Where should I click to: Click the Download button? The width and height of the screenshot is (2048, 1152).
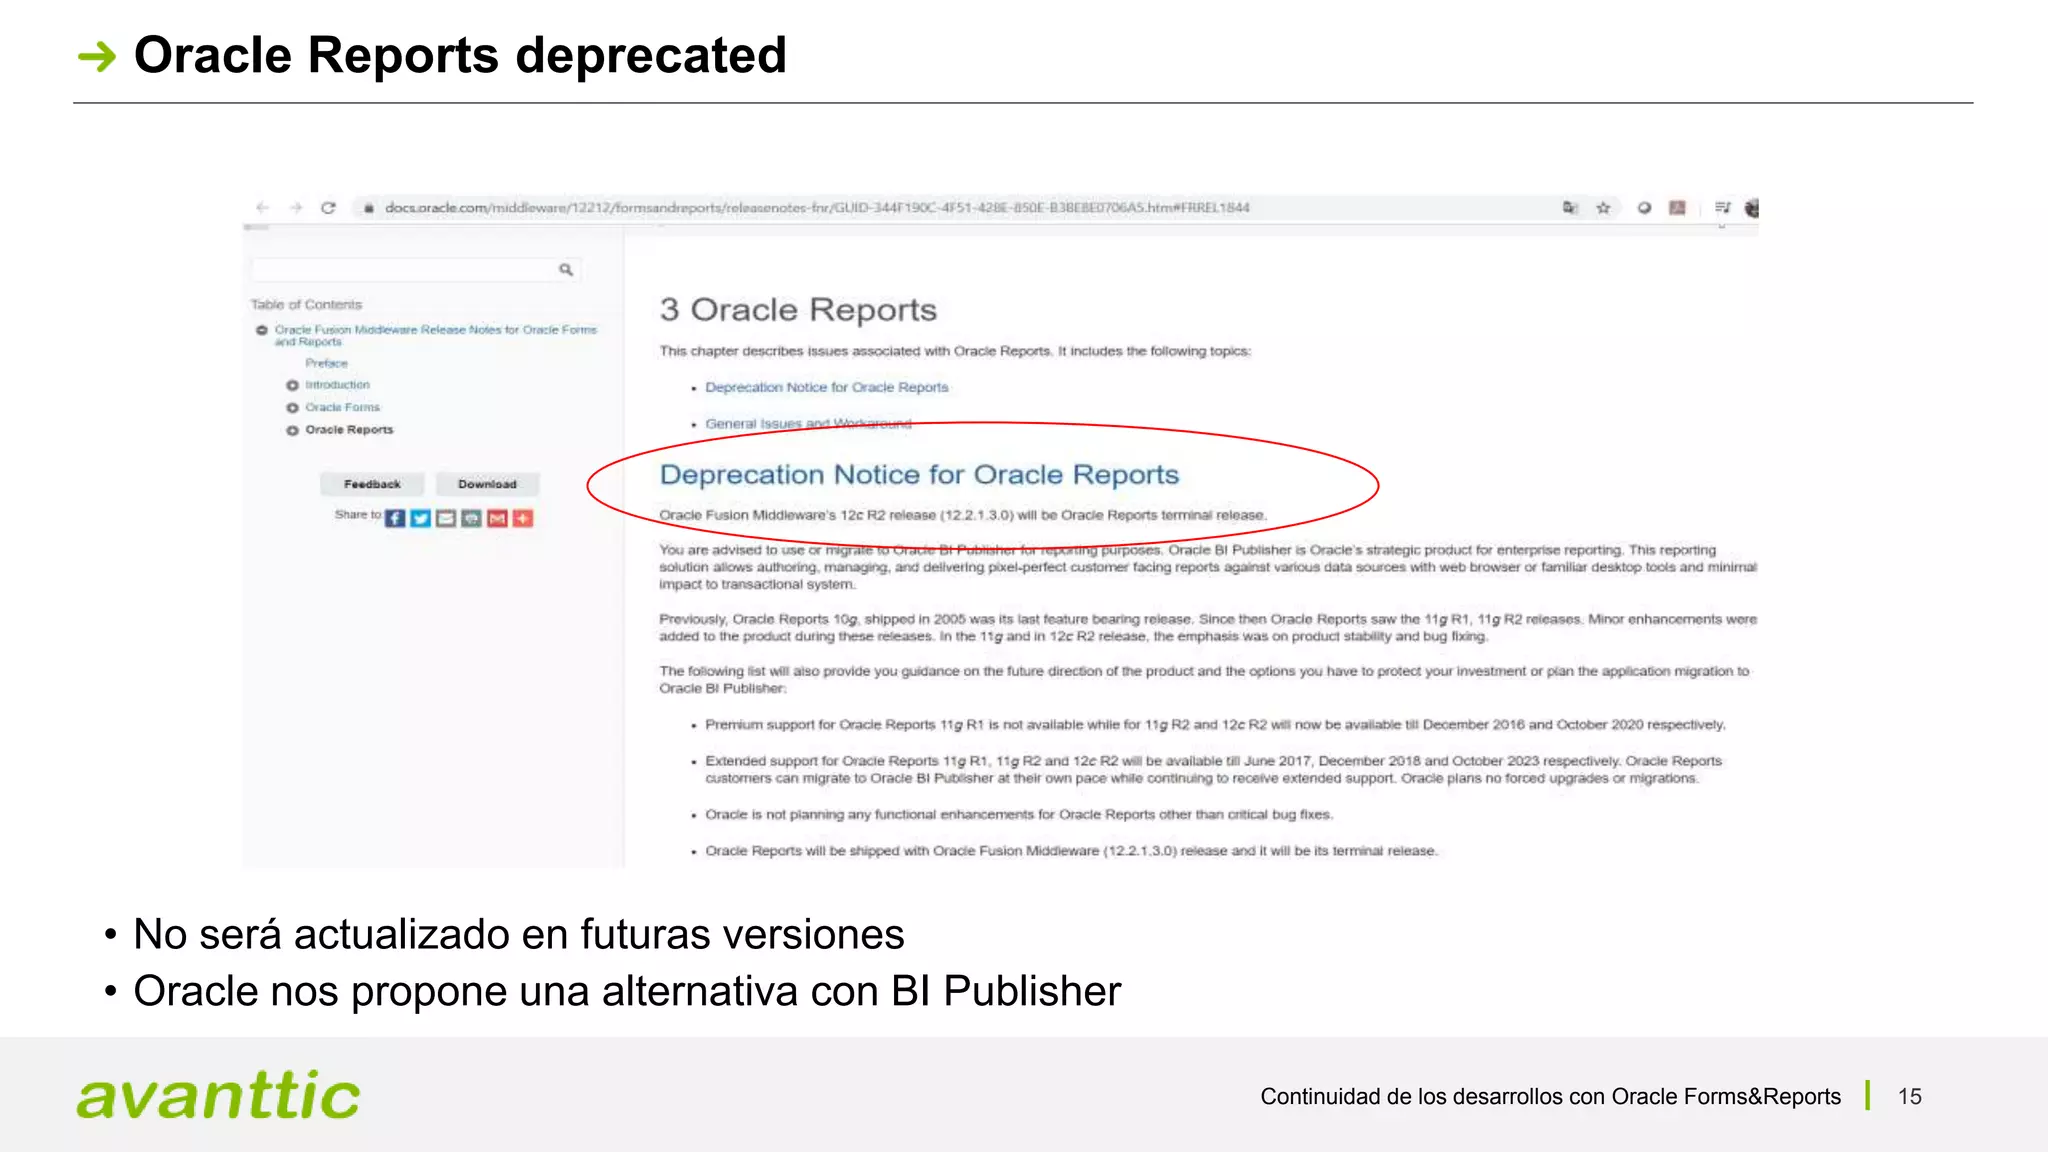coord(487,484)
